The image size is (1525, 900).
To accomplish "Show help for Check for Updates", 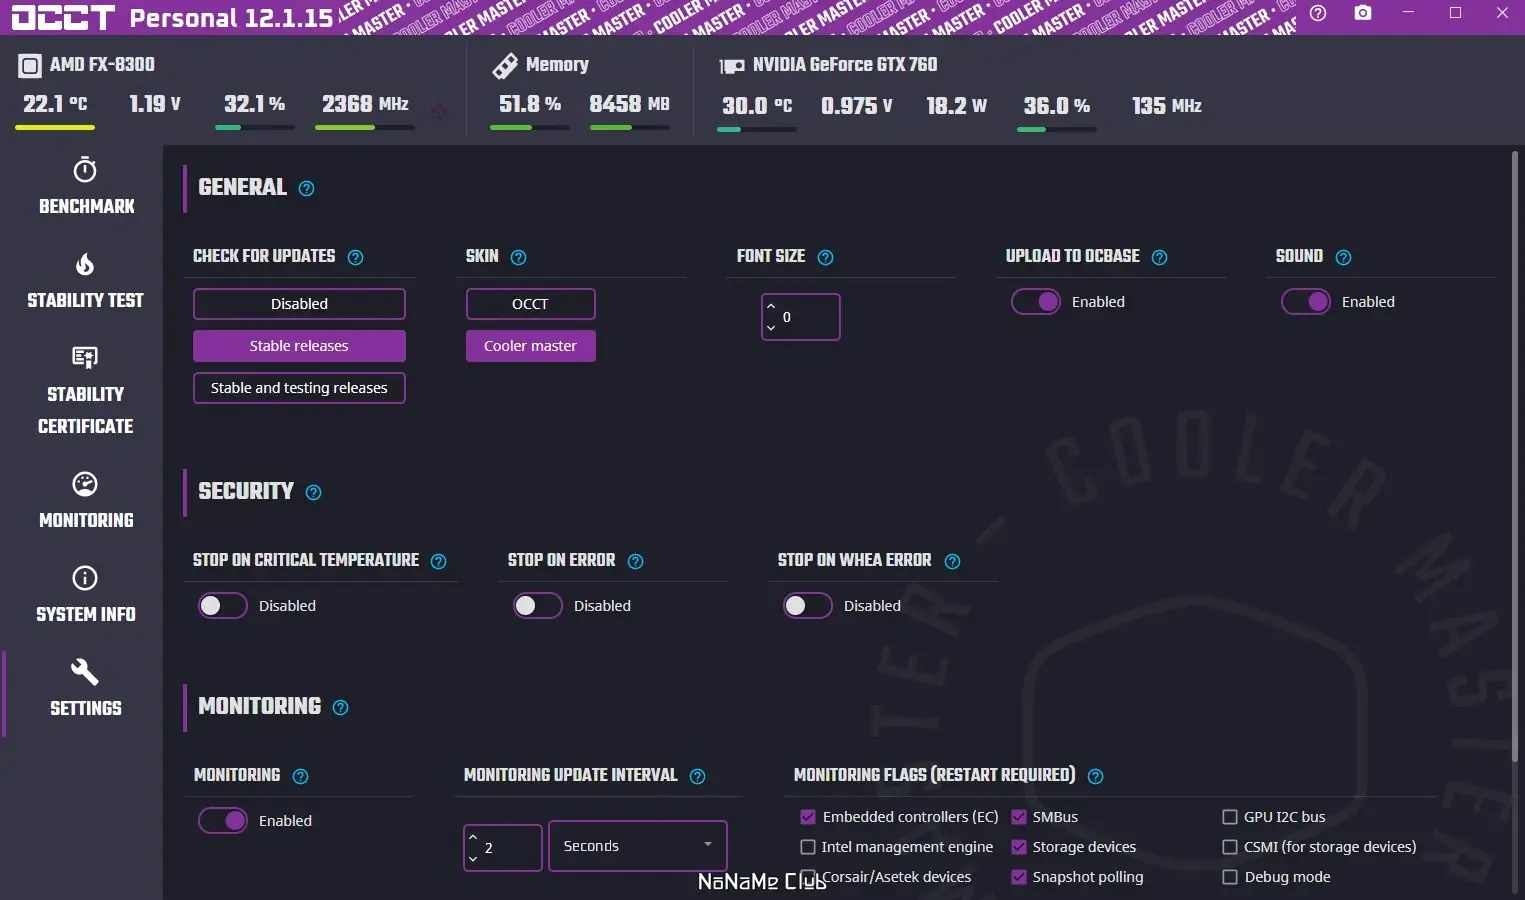I will pos(355,257).
